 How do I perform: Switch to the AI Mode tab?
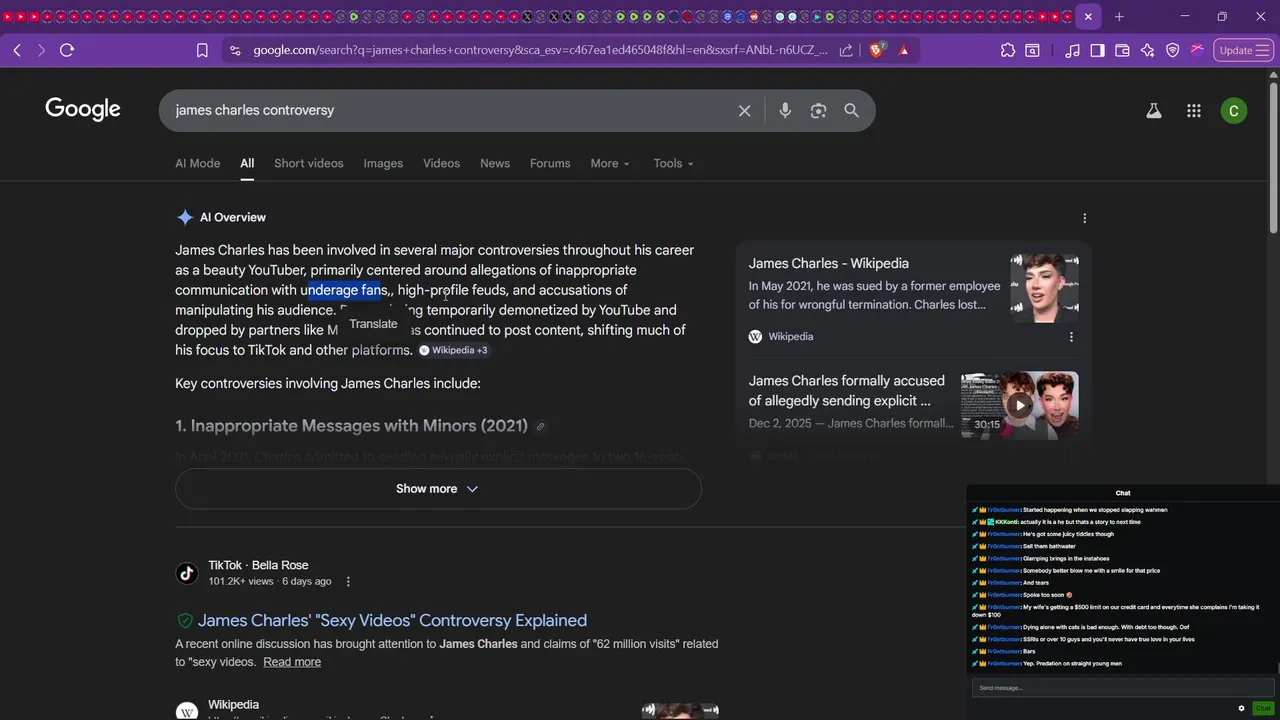click(x=197, y=163)
